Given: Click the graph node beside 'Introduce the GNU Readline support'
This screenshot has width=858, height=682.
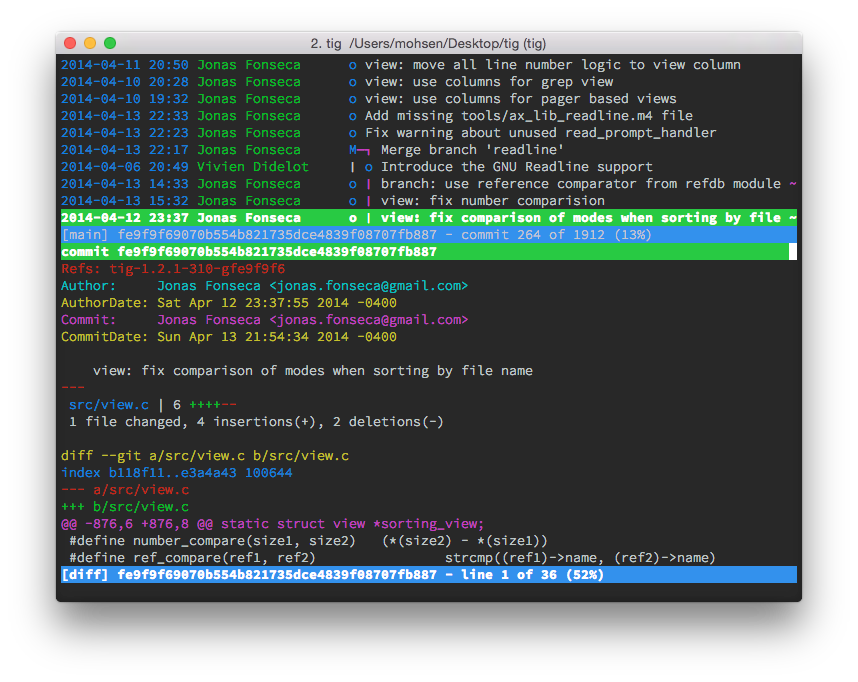Looking at the screenshot, I should [369, 167].
